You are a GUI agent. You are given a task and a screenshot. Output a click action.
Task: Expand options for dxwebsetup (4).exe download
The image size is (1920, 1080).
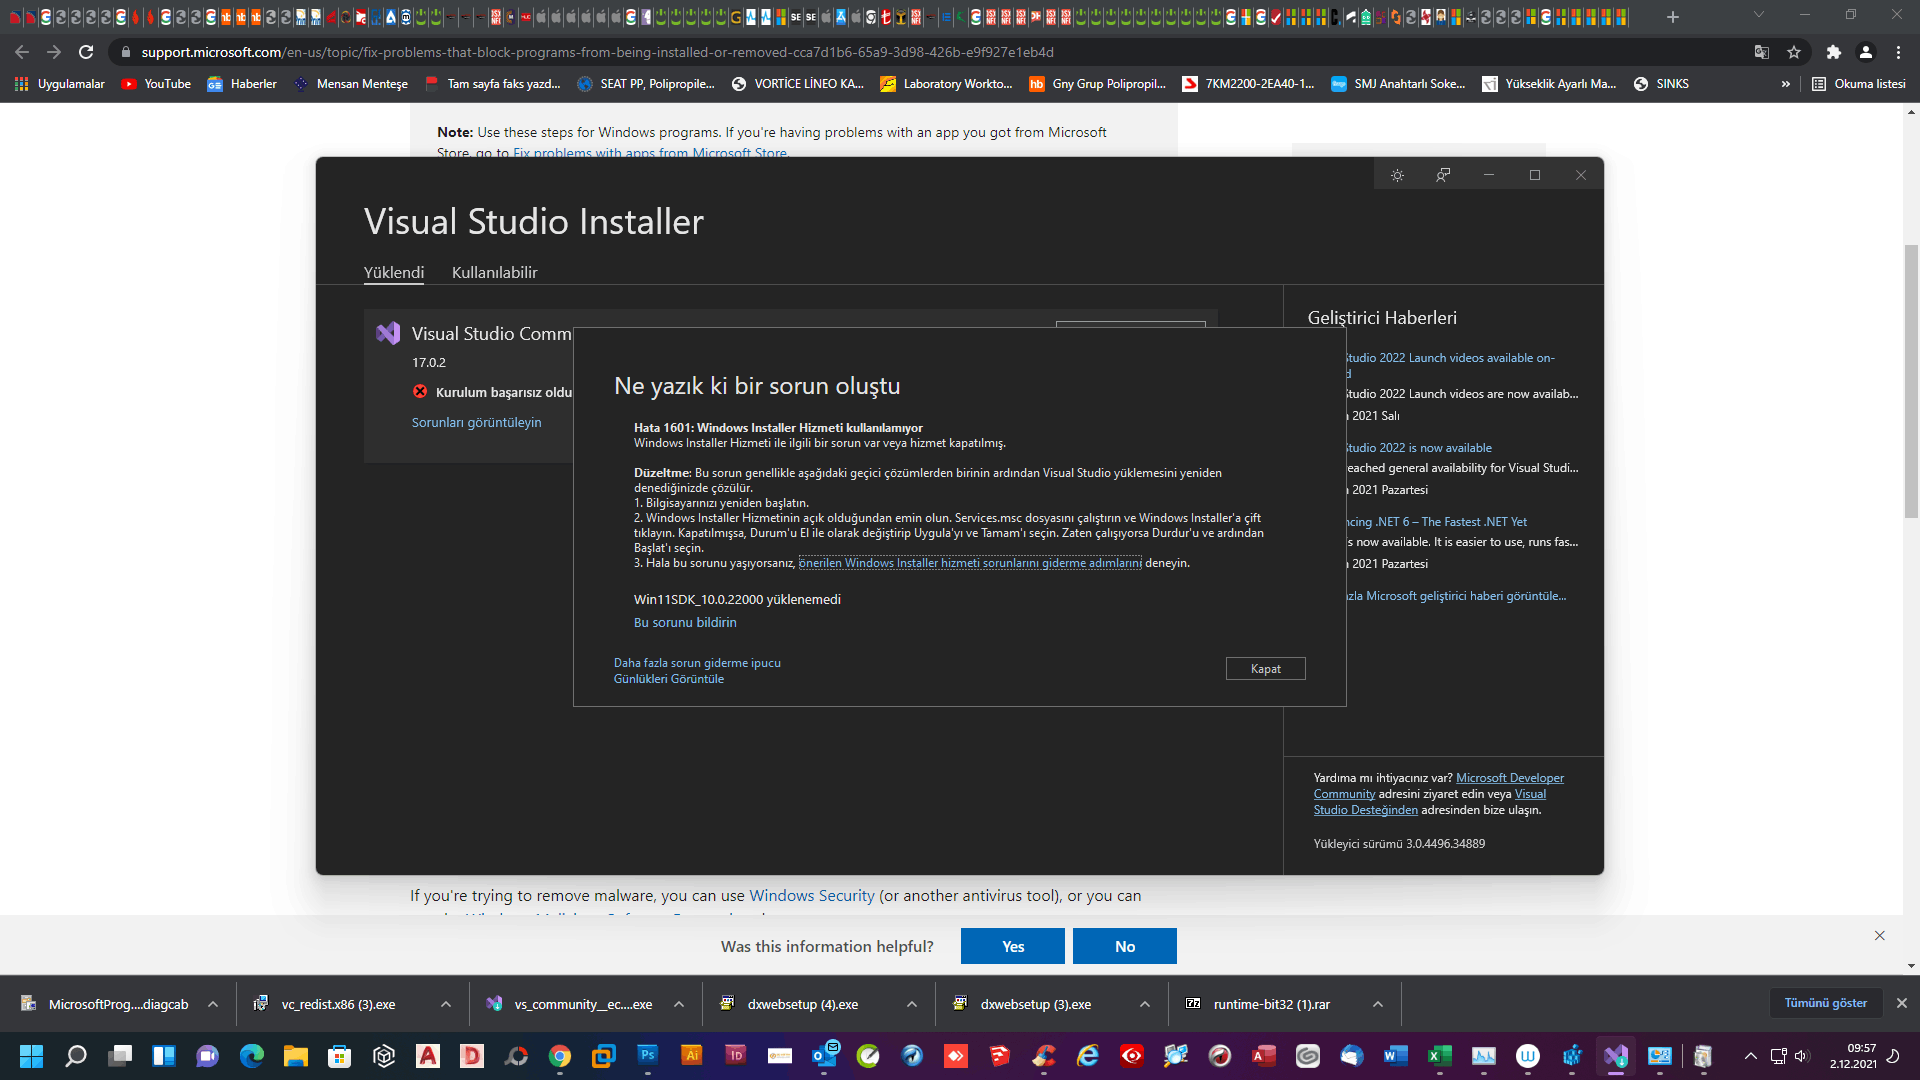point(912,1004)
